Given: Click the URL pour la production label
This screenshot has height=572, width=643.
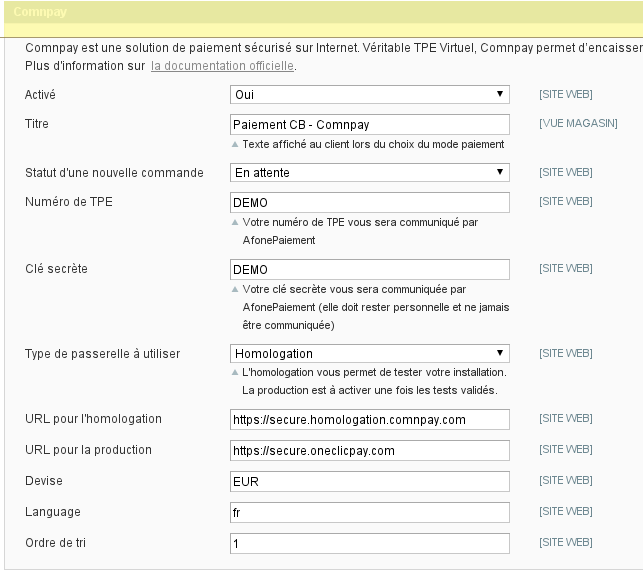Looking at the screenshot, I should coord(89,450).
